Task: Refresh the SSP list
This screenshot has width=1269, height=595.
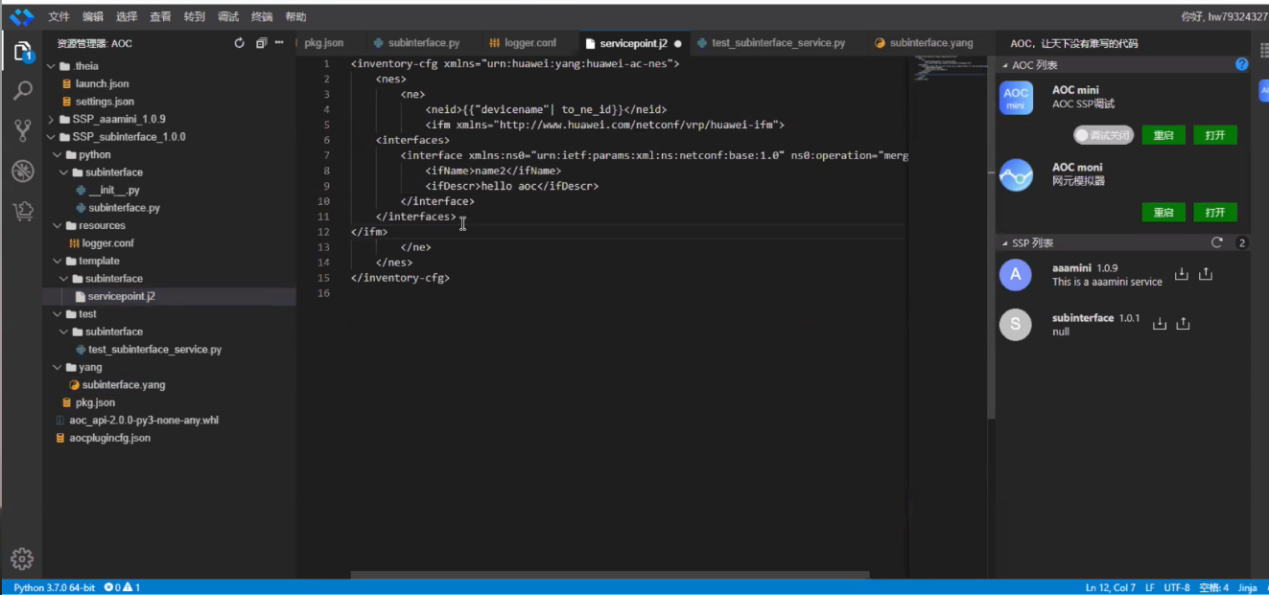Action: pyautogui.click(x=1217, y=243)
